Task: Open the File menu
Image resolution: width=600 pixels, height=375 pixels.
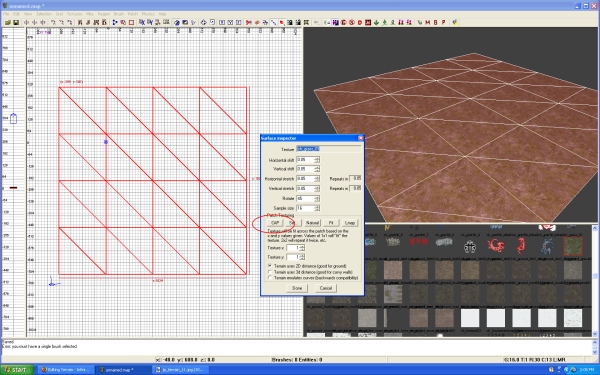Action: click(6, 14)
